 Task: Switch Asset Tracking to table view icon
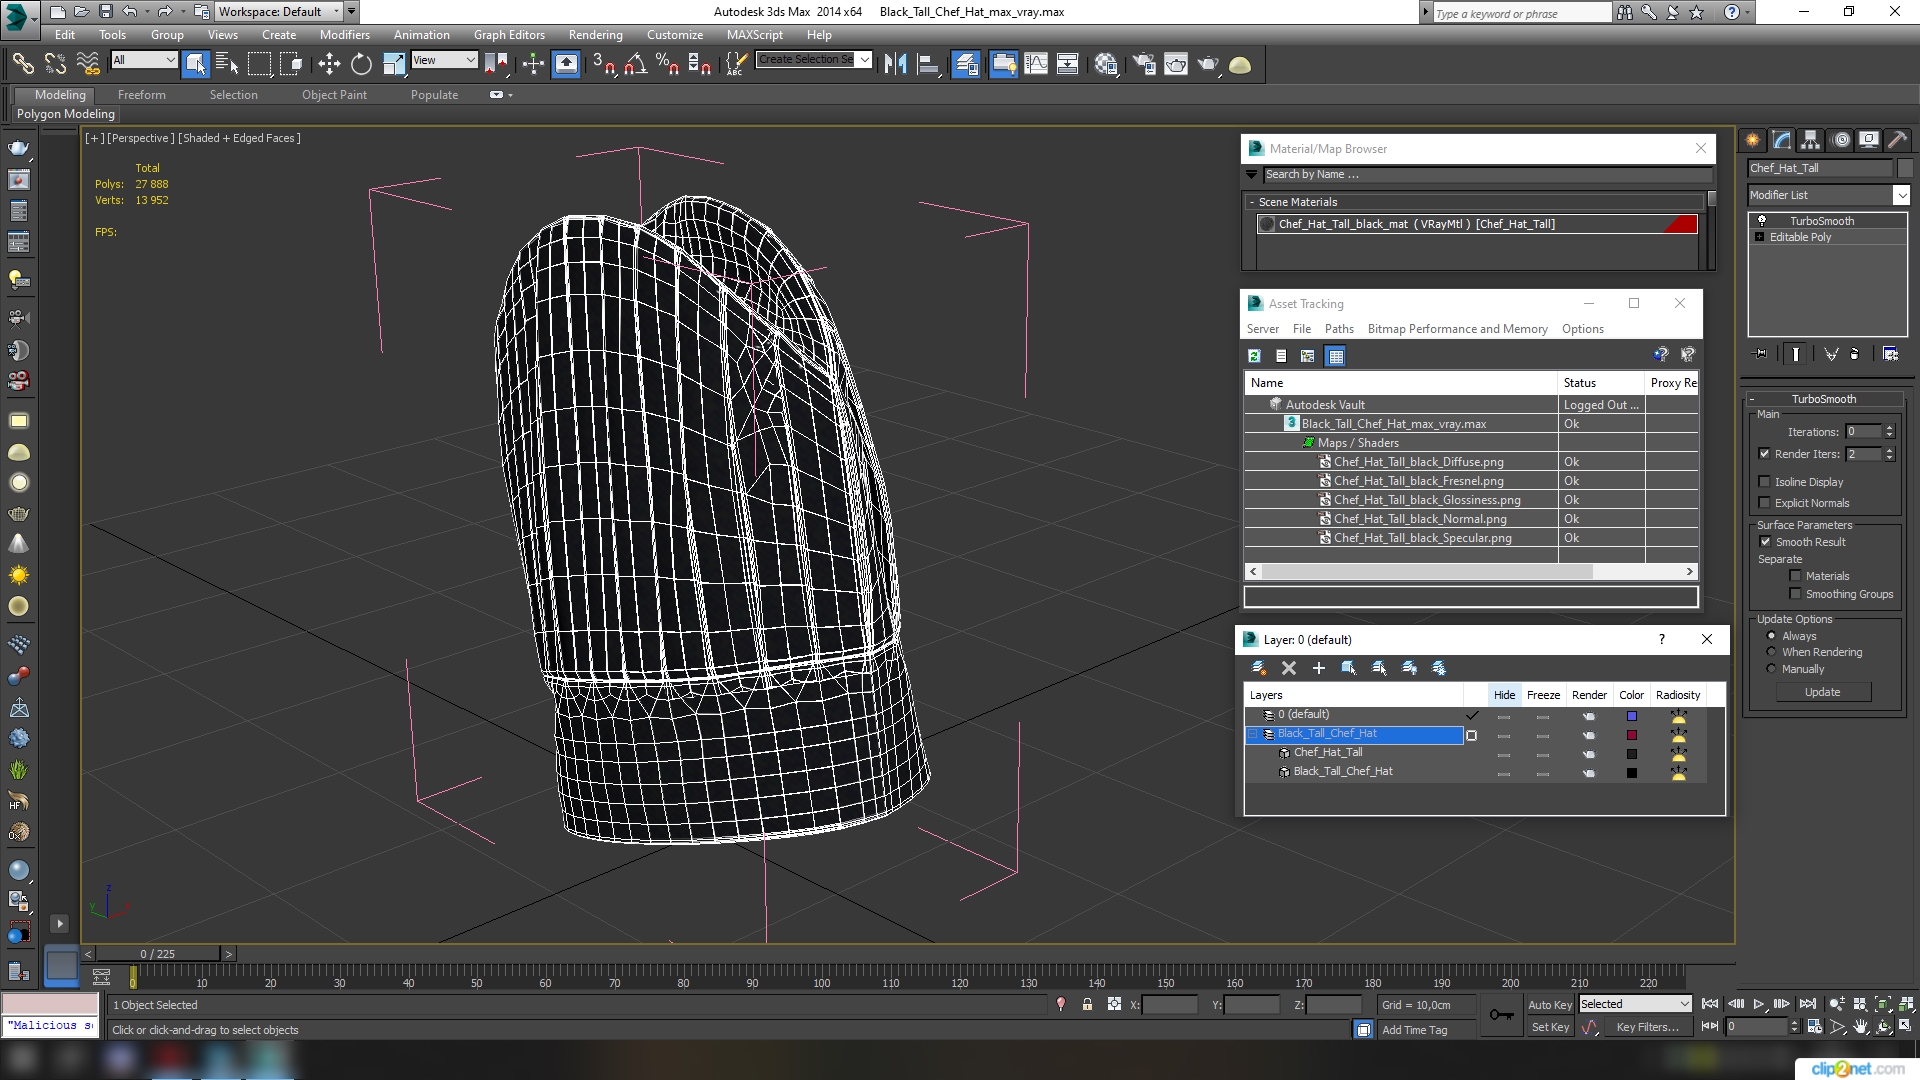tap(1335, 355)
